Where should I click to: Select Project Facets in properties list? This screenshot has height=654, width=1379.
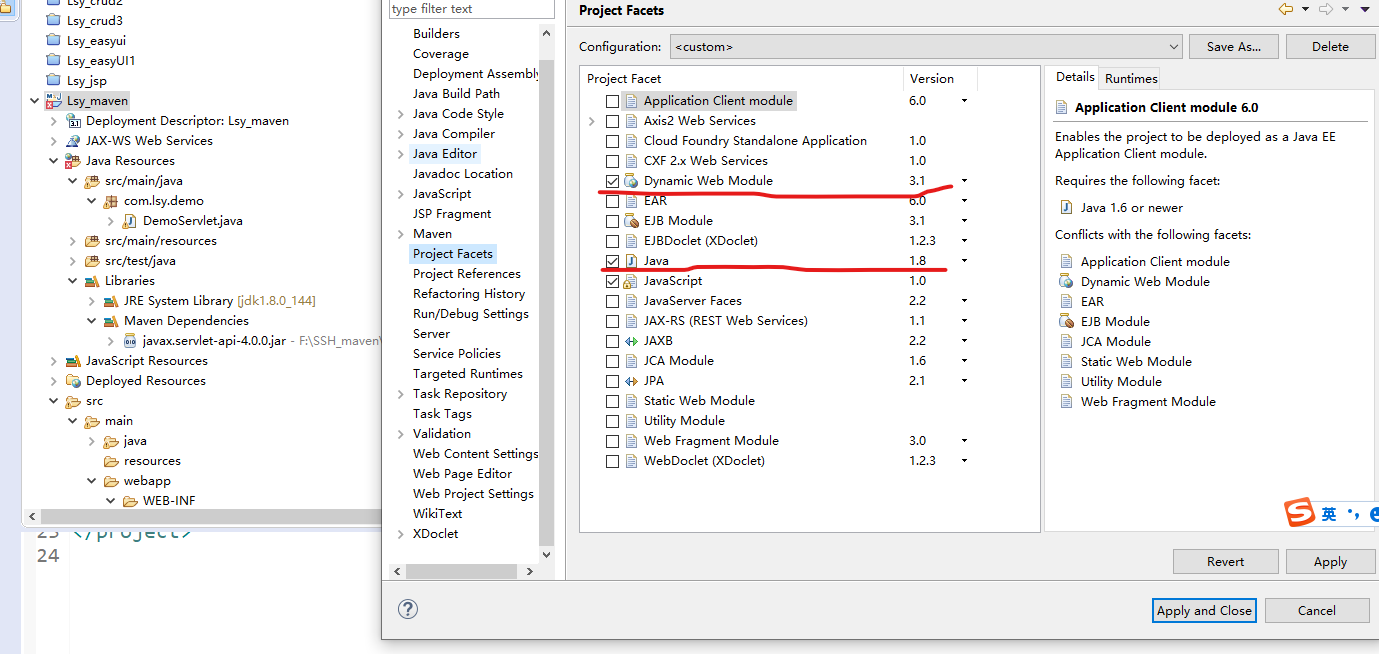pos(453,254)
